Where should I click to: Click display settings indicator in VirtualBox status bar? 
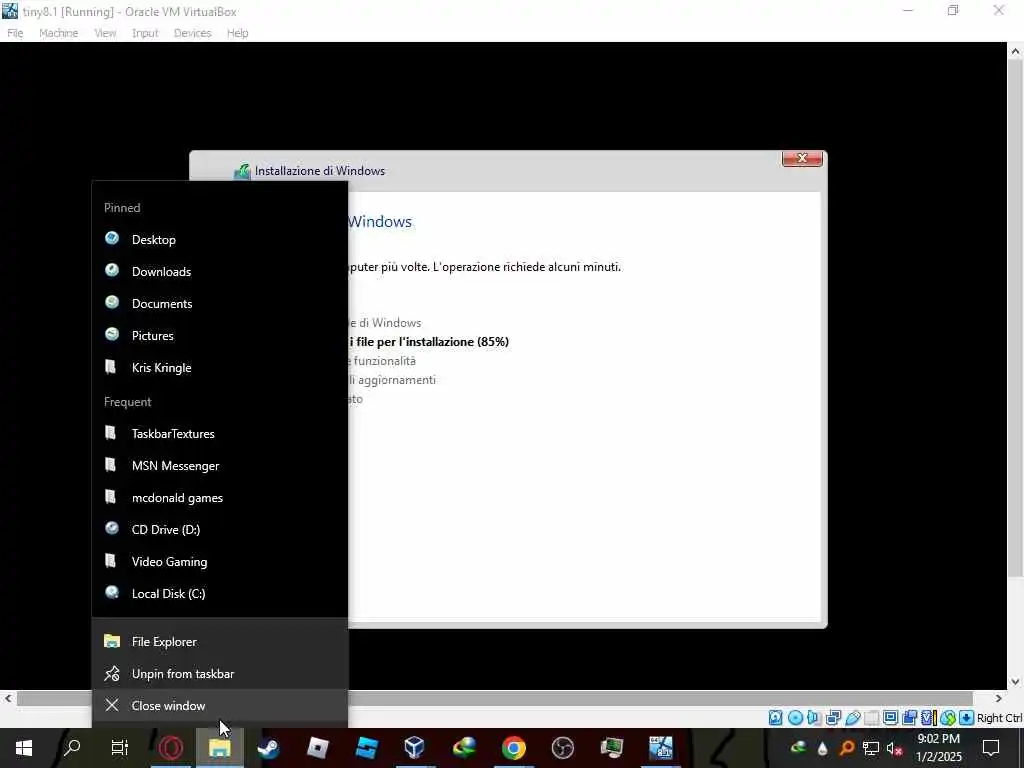[890, 718]
